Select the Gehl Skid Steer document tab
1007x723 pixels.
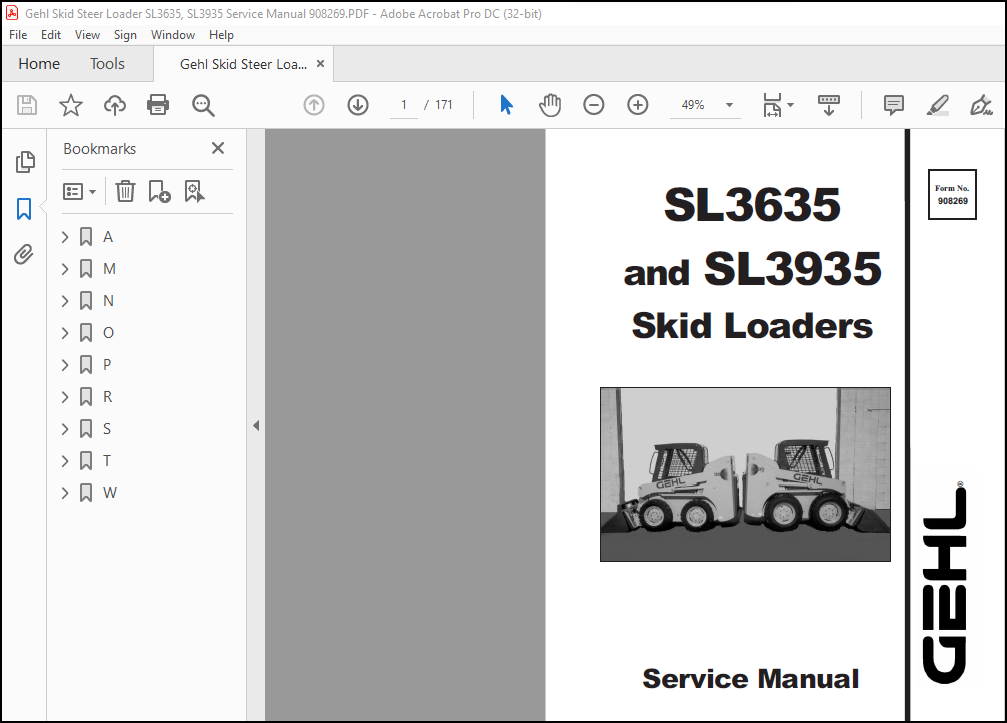click(243, 64)
